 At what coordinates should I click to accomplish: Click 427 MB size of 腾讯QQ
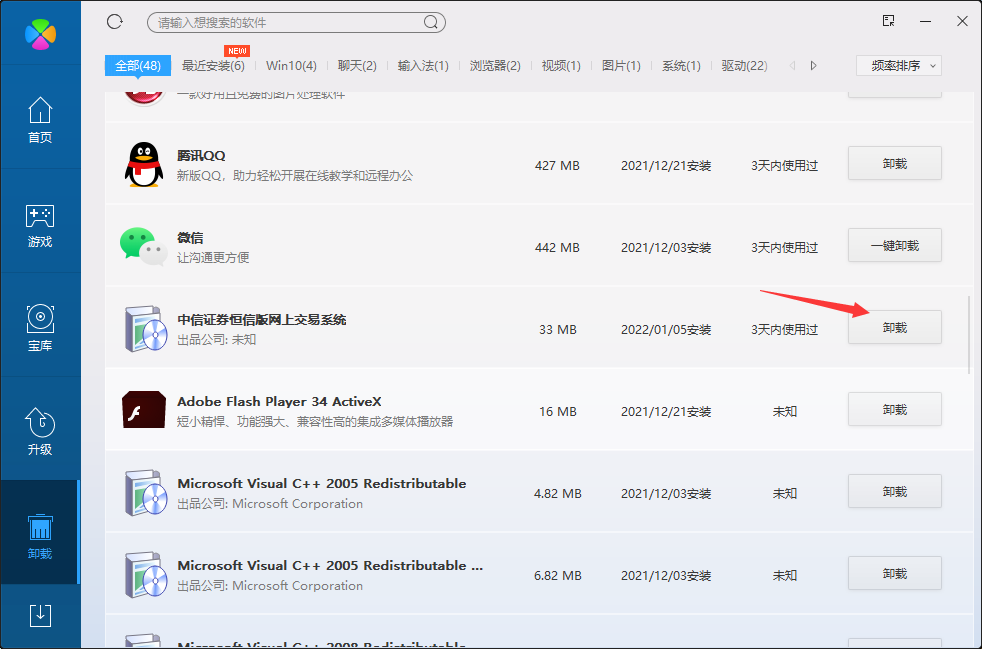click(557, 166)
